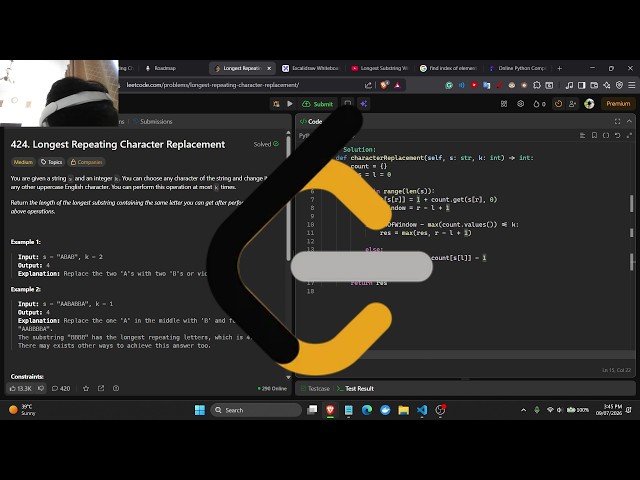Open a new browser tab with plus
Image resolution: width=640 pixels, height=480 pixels.
coord(560,68)
